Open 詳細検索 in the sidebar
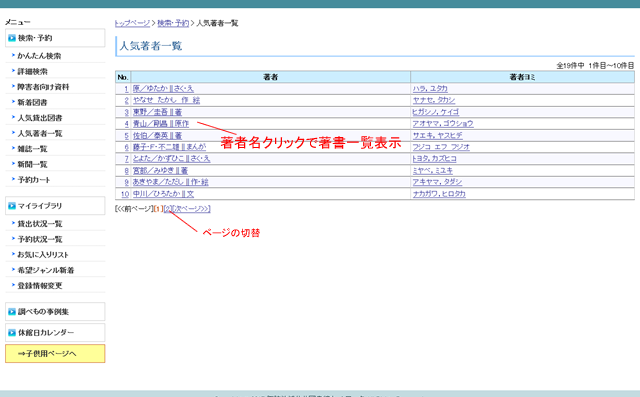The width and height of the screenshot is (640, 397). tap(32, 71)
